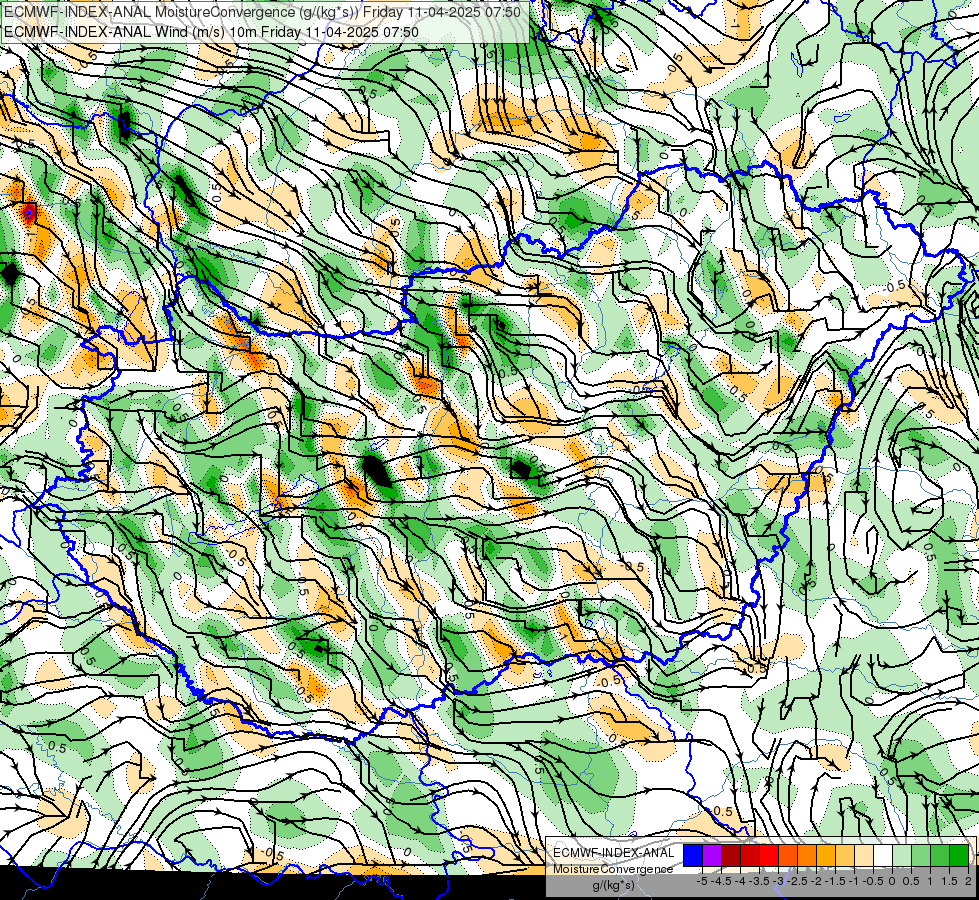Click the MoistureConvergence label in the legend
Image resolution: width=979 pixels, height=900 pixels.
[613, 869]
